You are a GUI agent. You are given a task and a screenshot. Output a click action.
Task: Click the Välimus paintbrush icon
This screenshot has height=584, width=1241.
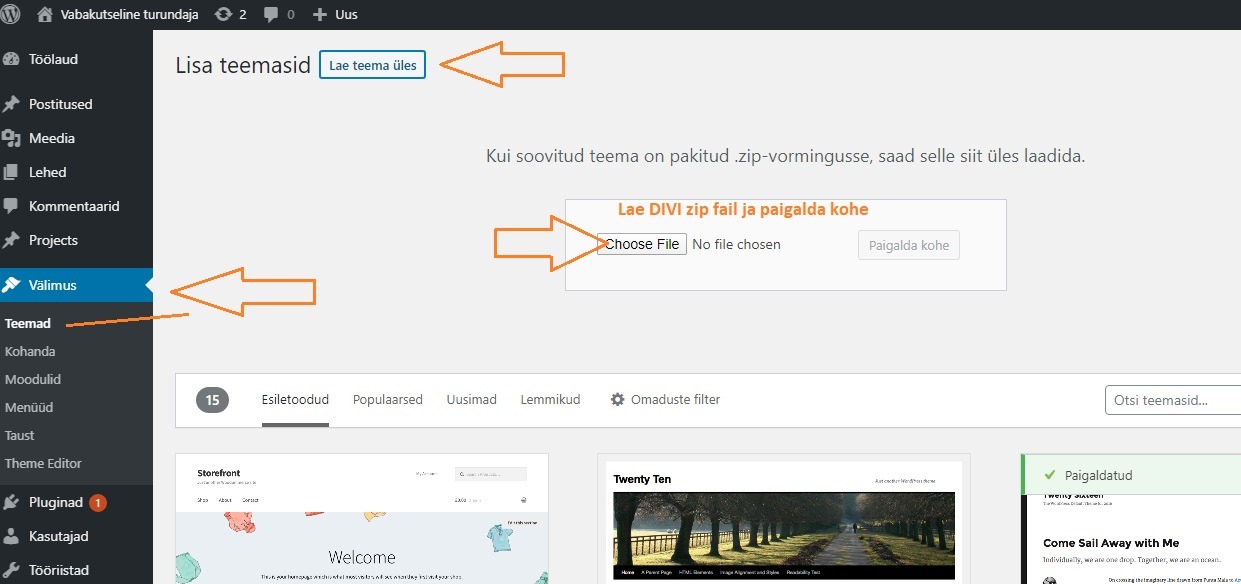click(x=12, y=285)
